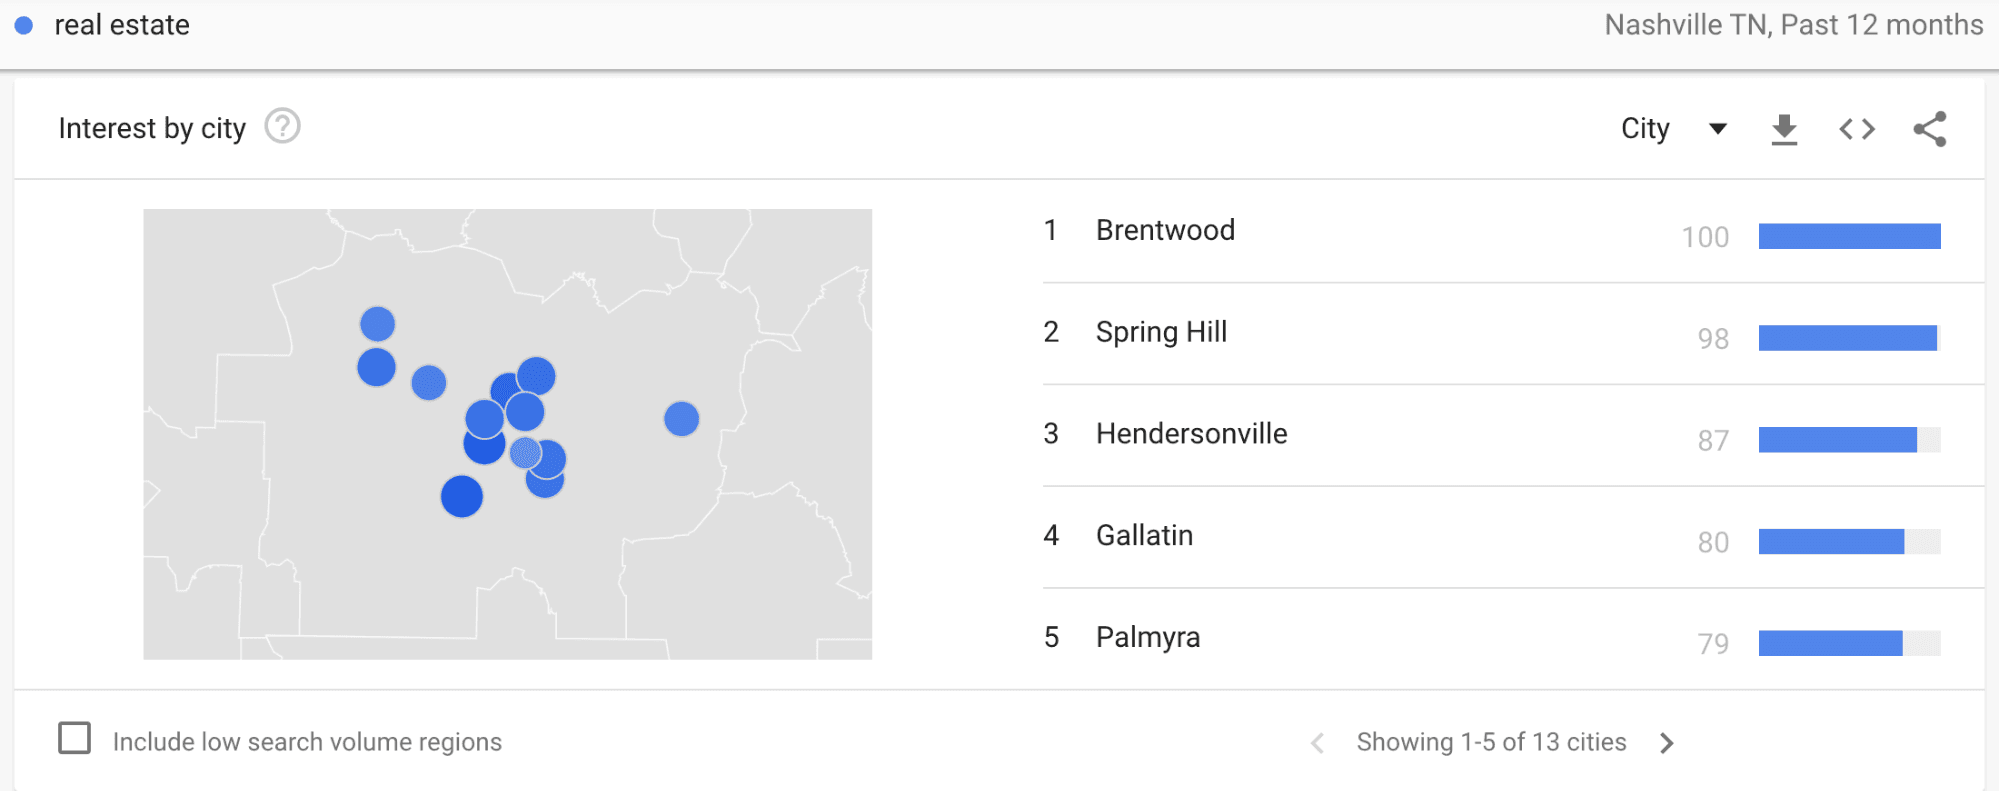This screenshot has width=1999, height=791.
Task: Click the City dropdown arrow
Action: coord(1717,129)
